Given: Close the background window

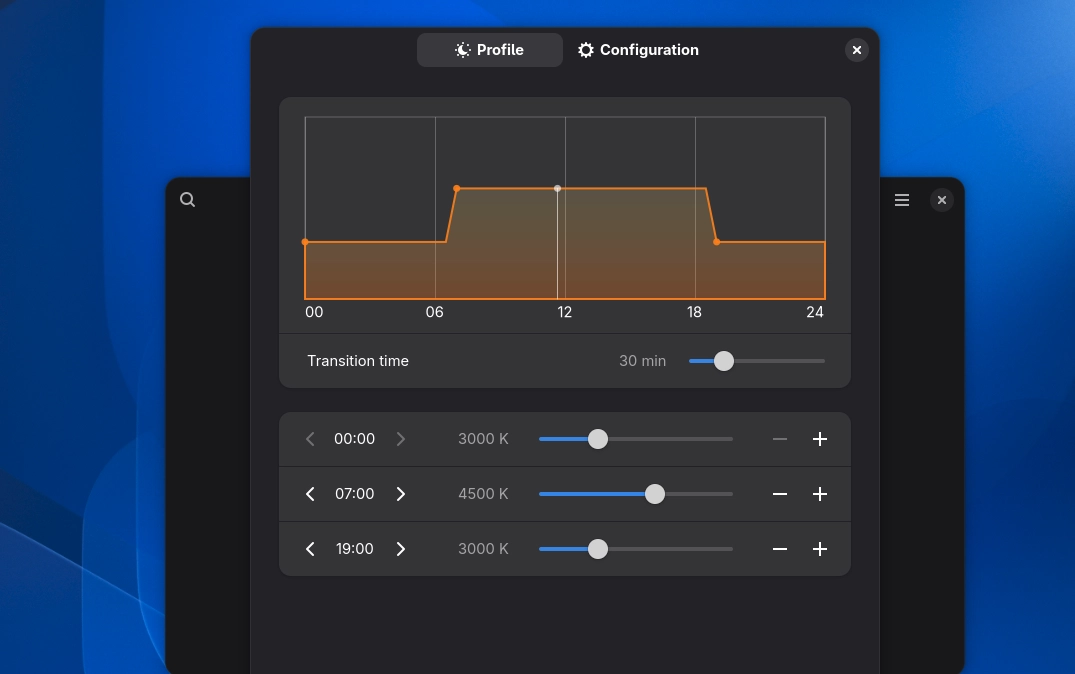Looking at the screenshot, I should [941, 200].
